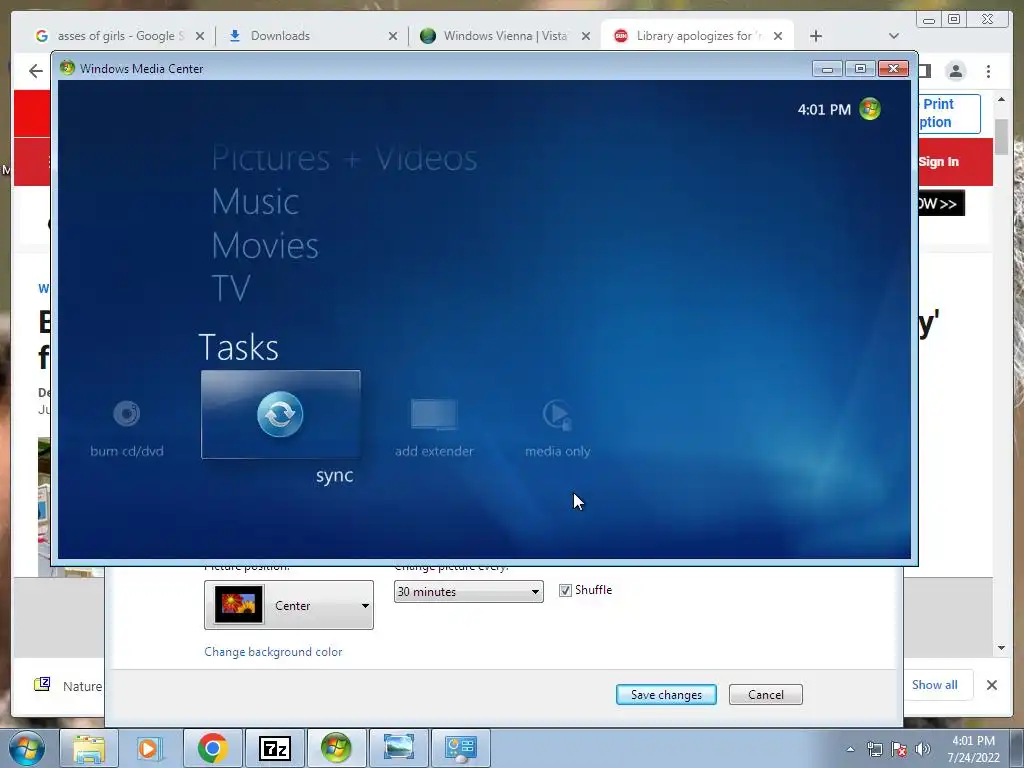
Task: Click Chrome icon on taskbar
Action: tap(212, 748)
